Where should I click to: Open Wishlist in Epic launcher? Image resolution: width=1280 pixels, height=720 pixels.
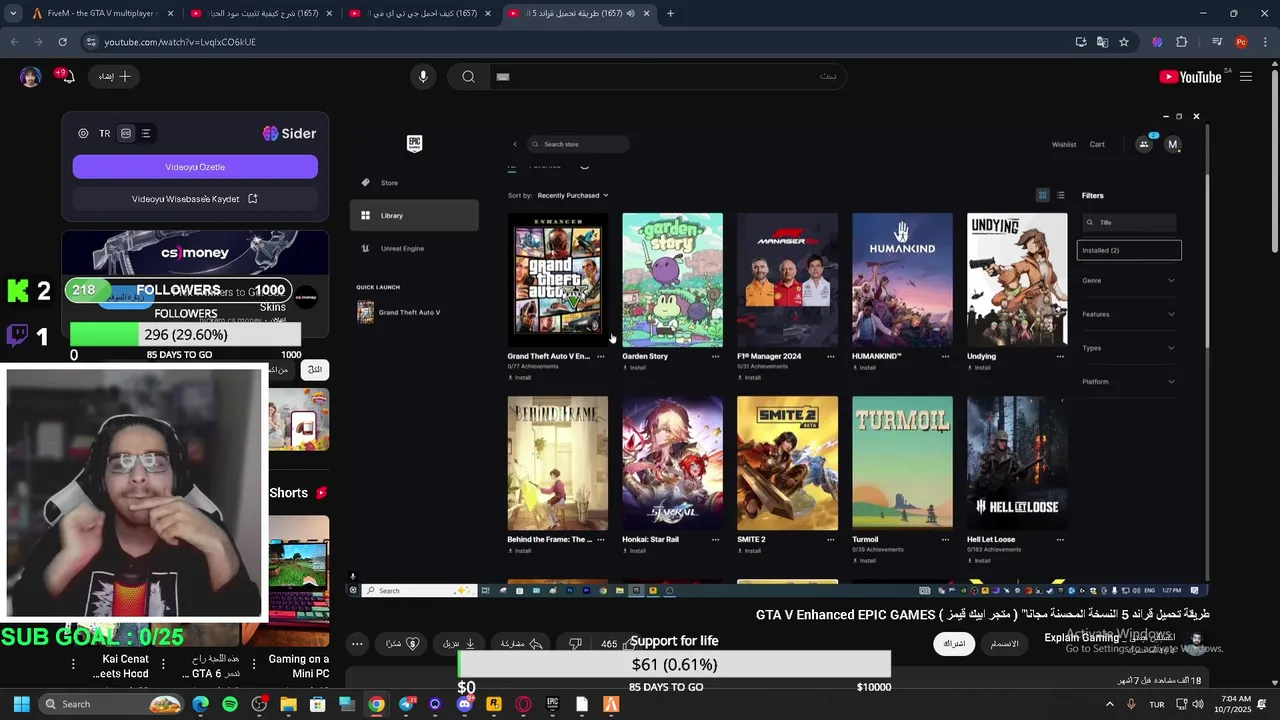tap(1064, 145)
